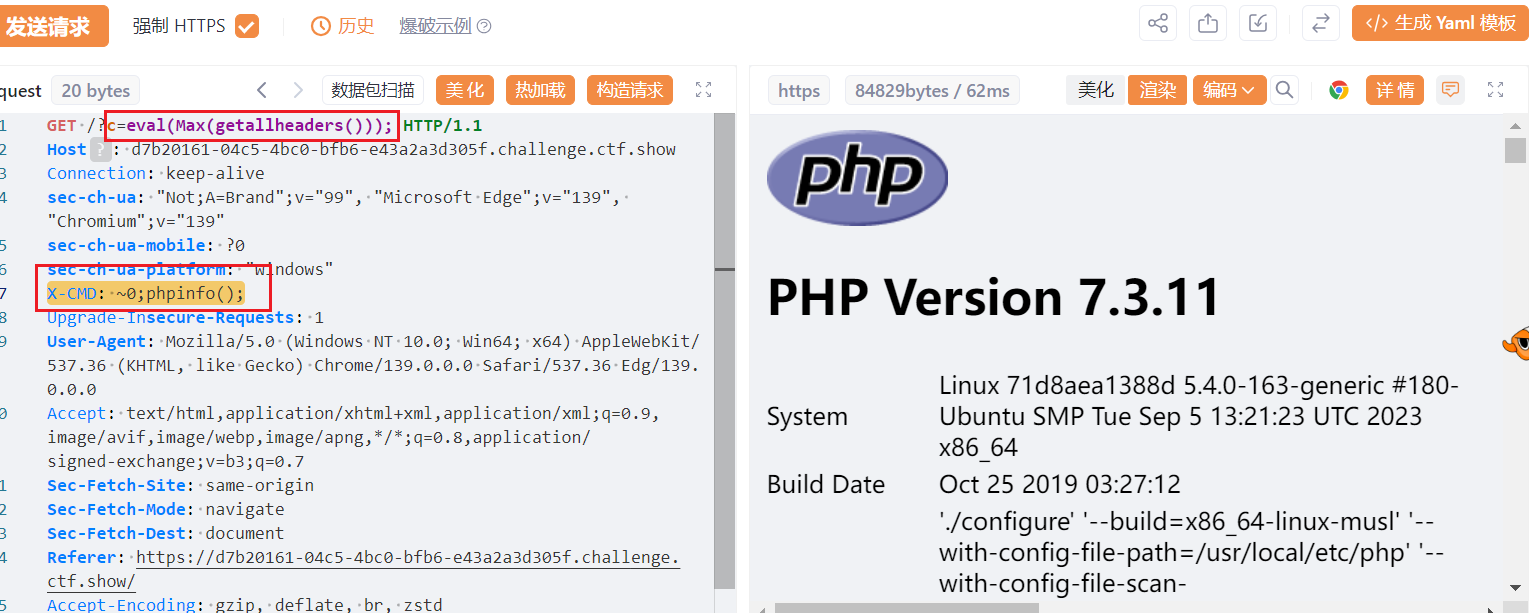
Task: Click the 20 bytes request size label
Action: [x=95, y=91]
